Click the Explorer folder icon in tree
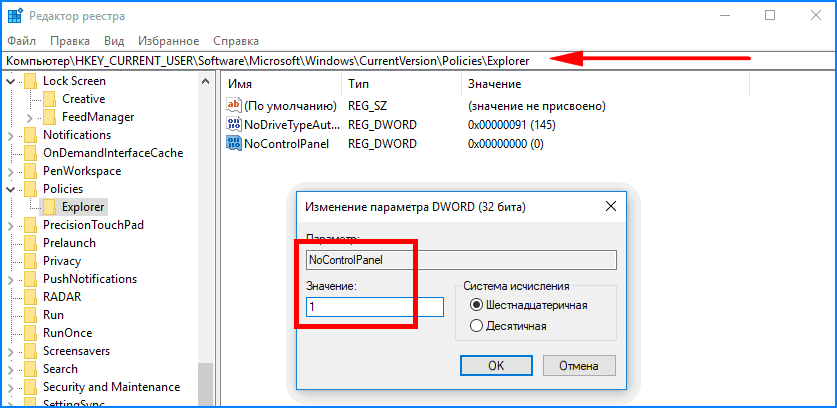Viewport: 837px width, 408px height. [49, 206]
